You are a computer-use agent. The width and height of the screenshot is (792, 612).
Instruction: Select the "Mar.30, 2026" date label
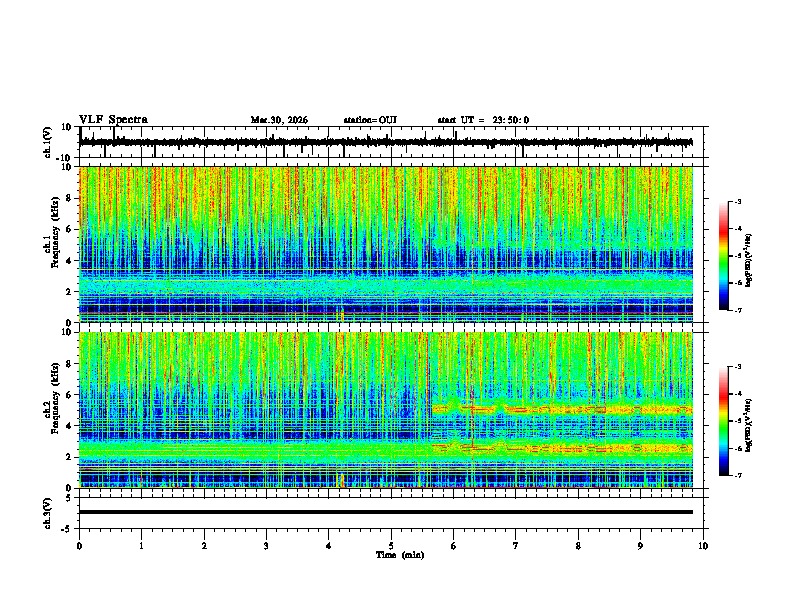pos(279,120)
